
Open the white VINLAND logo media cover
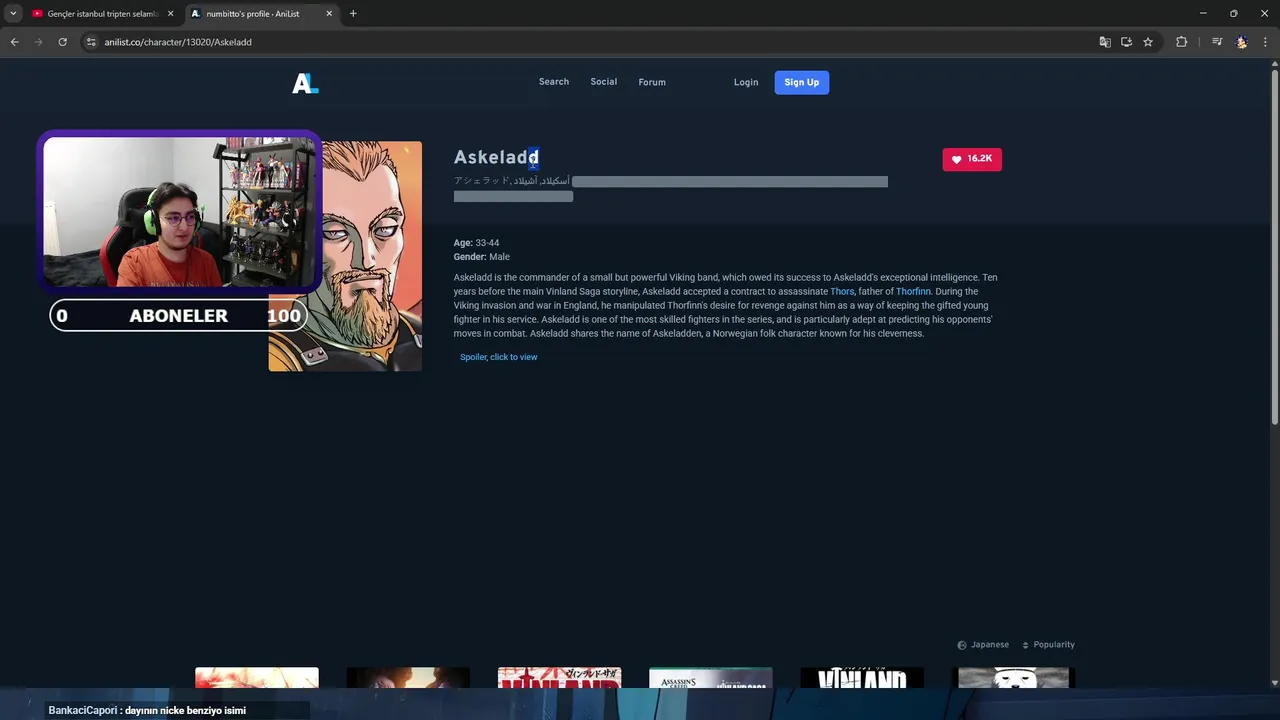coord(862,678)
